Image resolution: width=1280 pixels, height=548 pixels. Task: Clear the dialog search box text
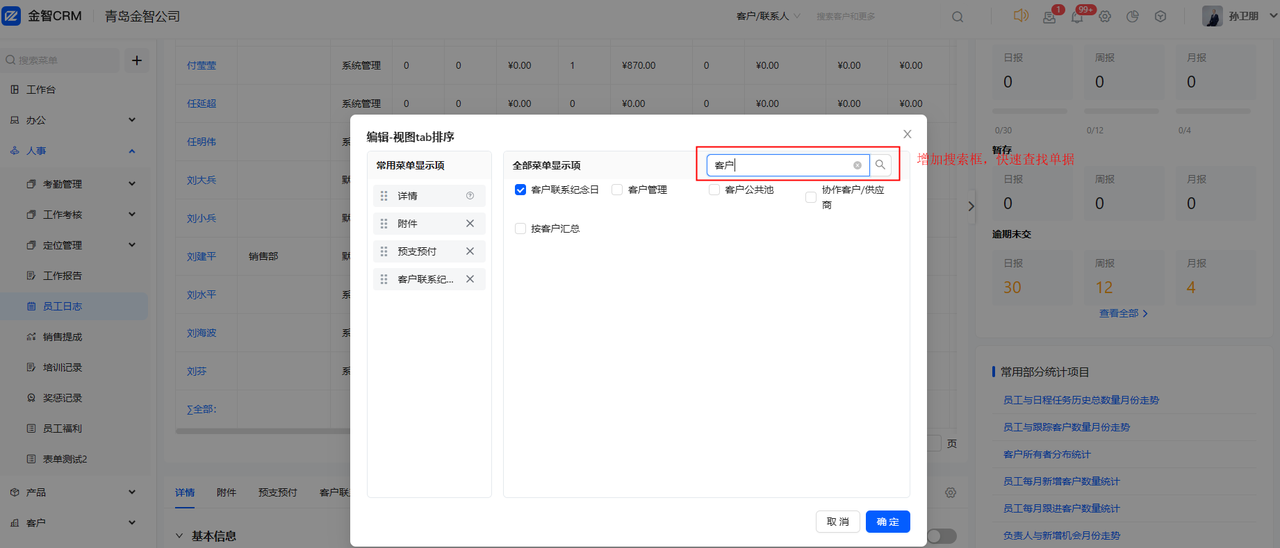click(x=857, y=165)
